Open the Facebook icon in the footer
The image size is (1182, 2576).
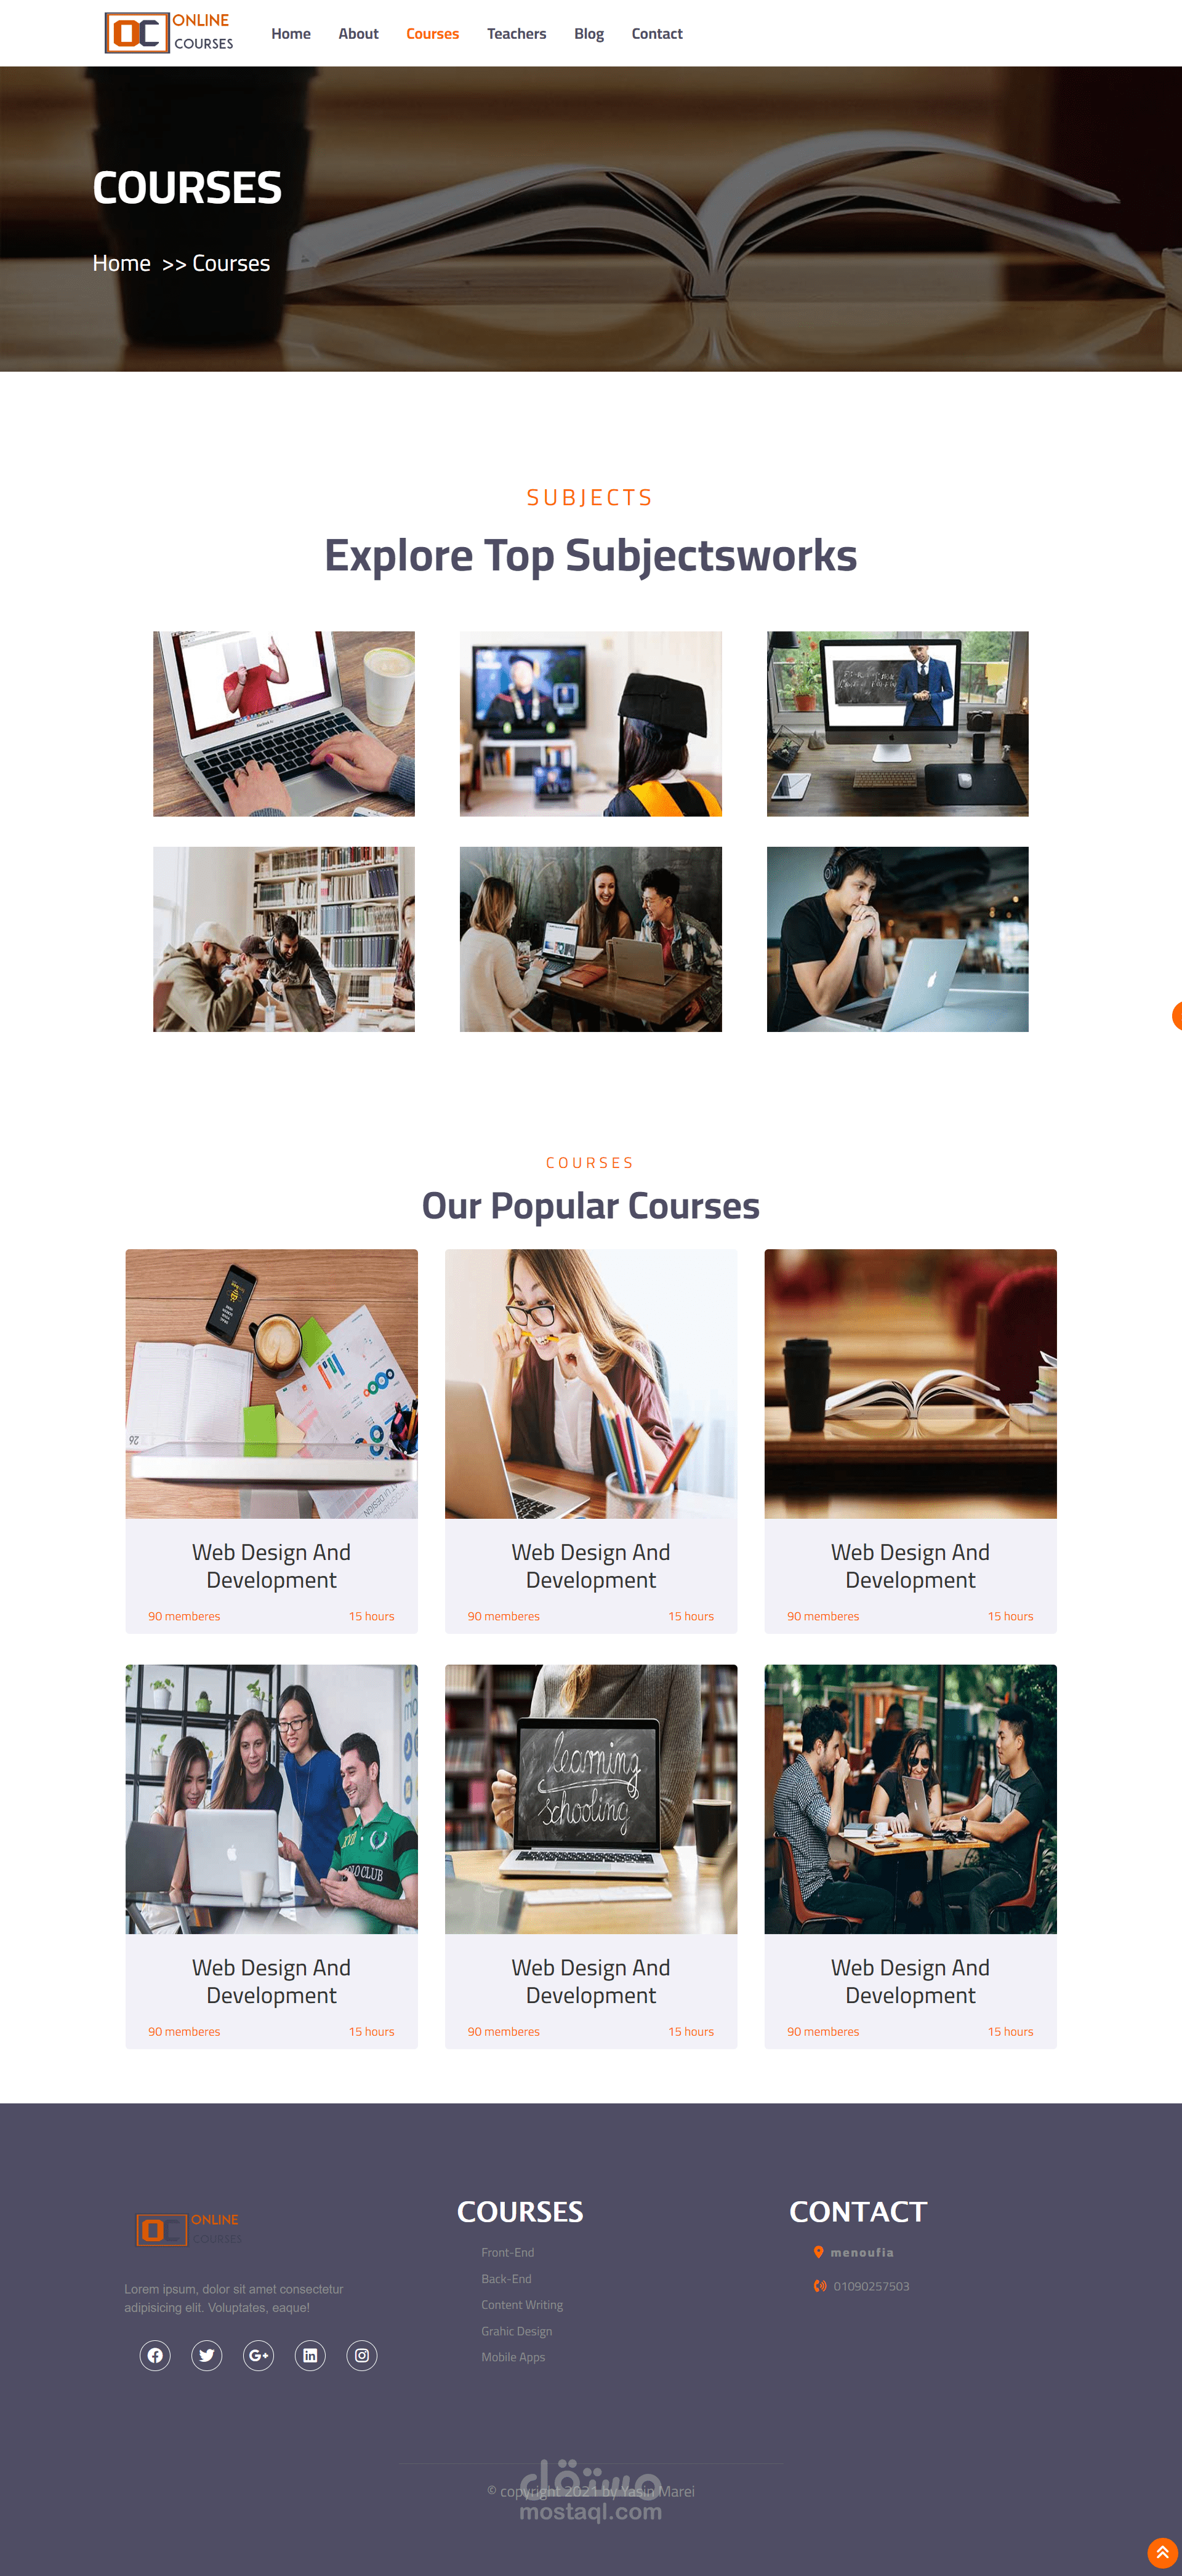click(155, 2355)
